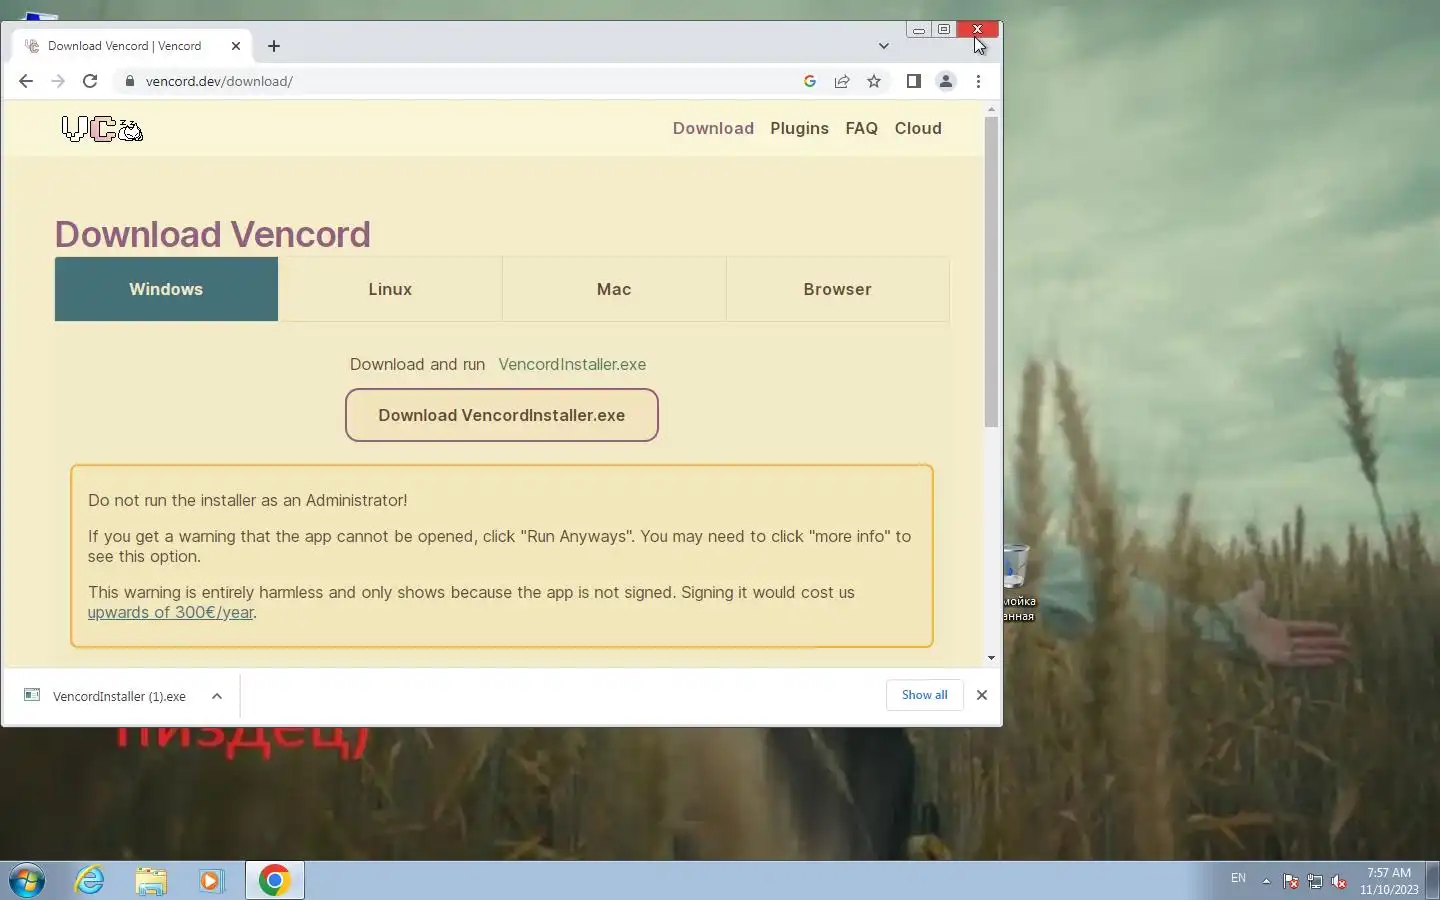Follow the 'upwards of 300€/year' link
The image size is (1440, 900).
point(171,612)
